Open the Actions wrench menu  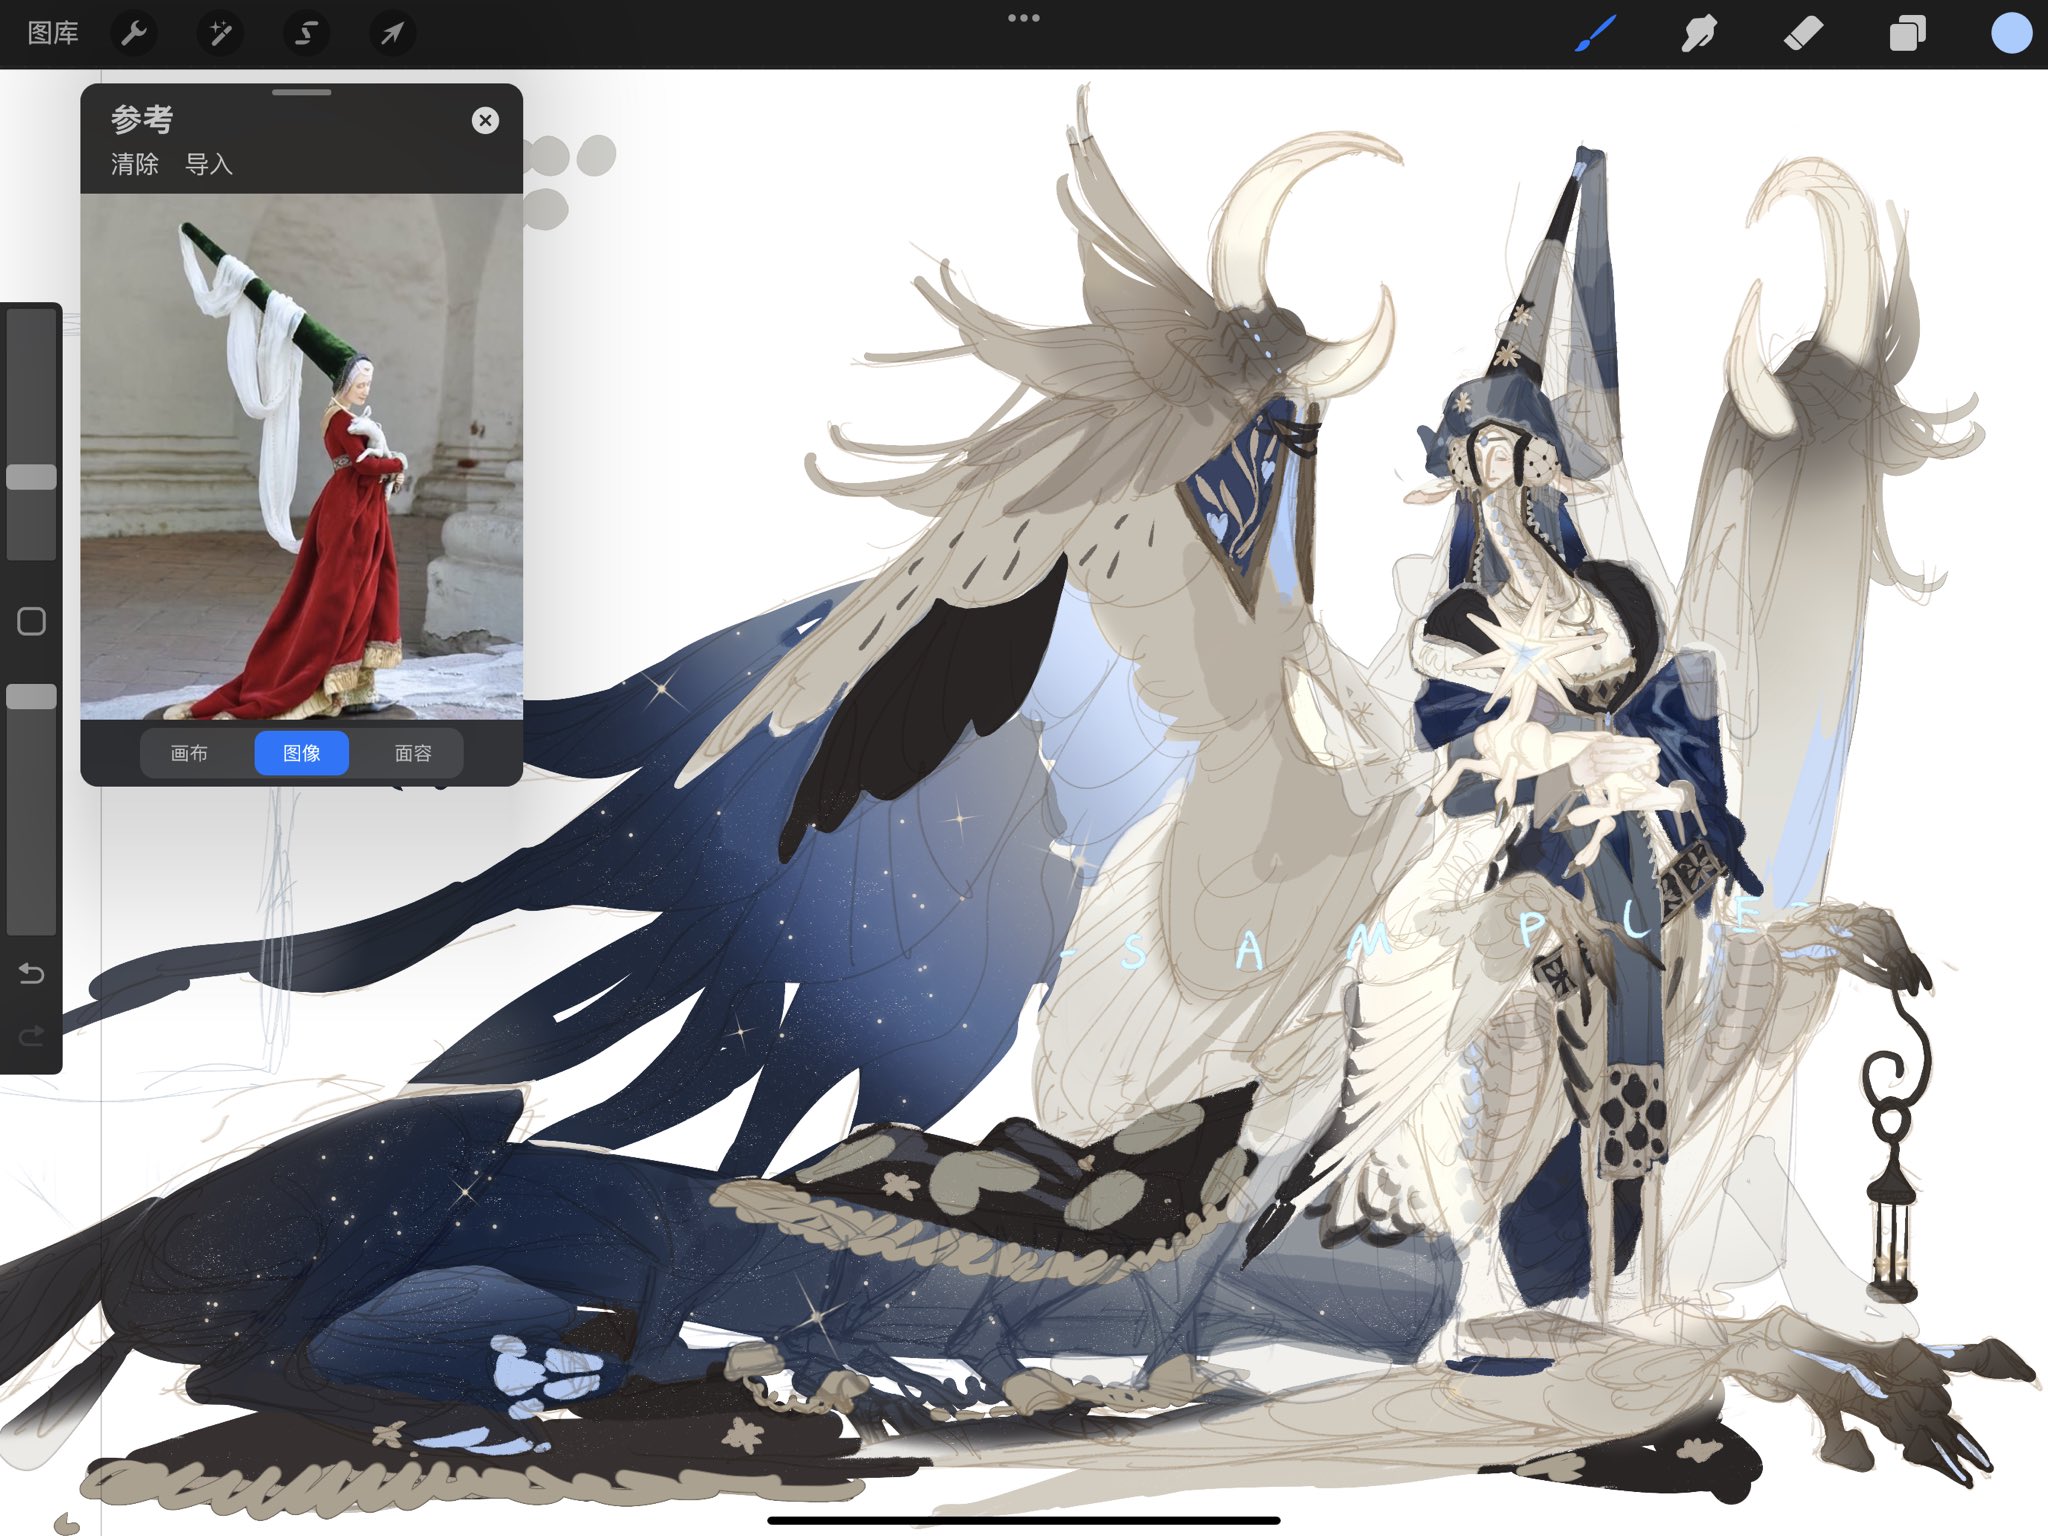[134, 34]
